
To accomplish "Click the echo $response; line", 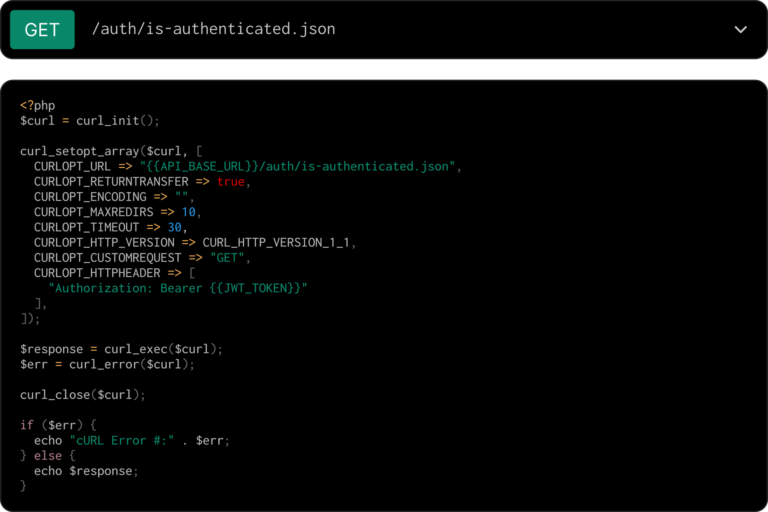I will (86, 471).
